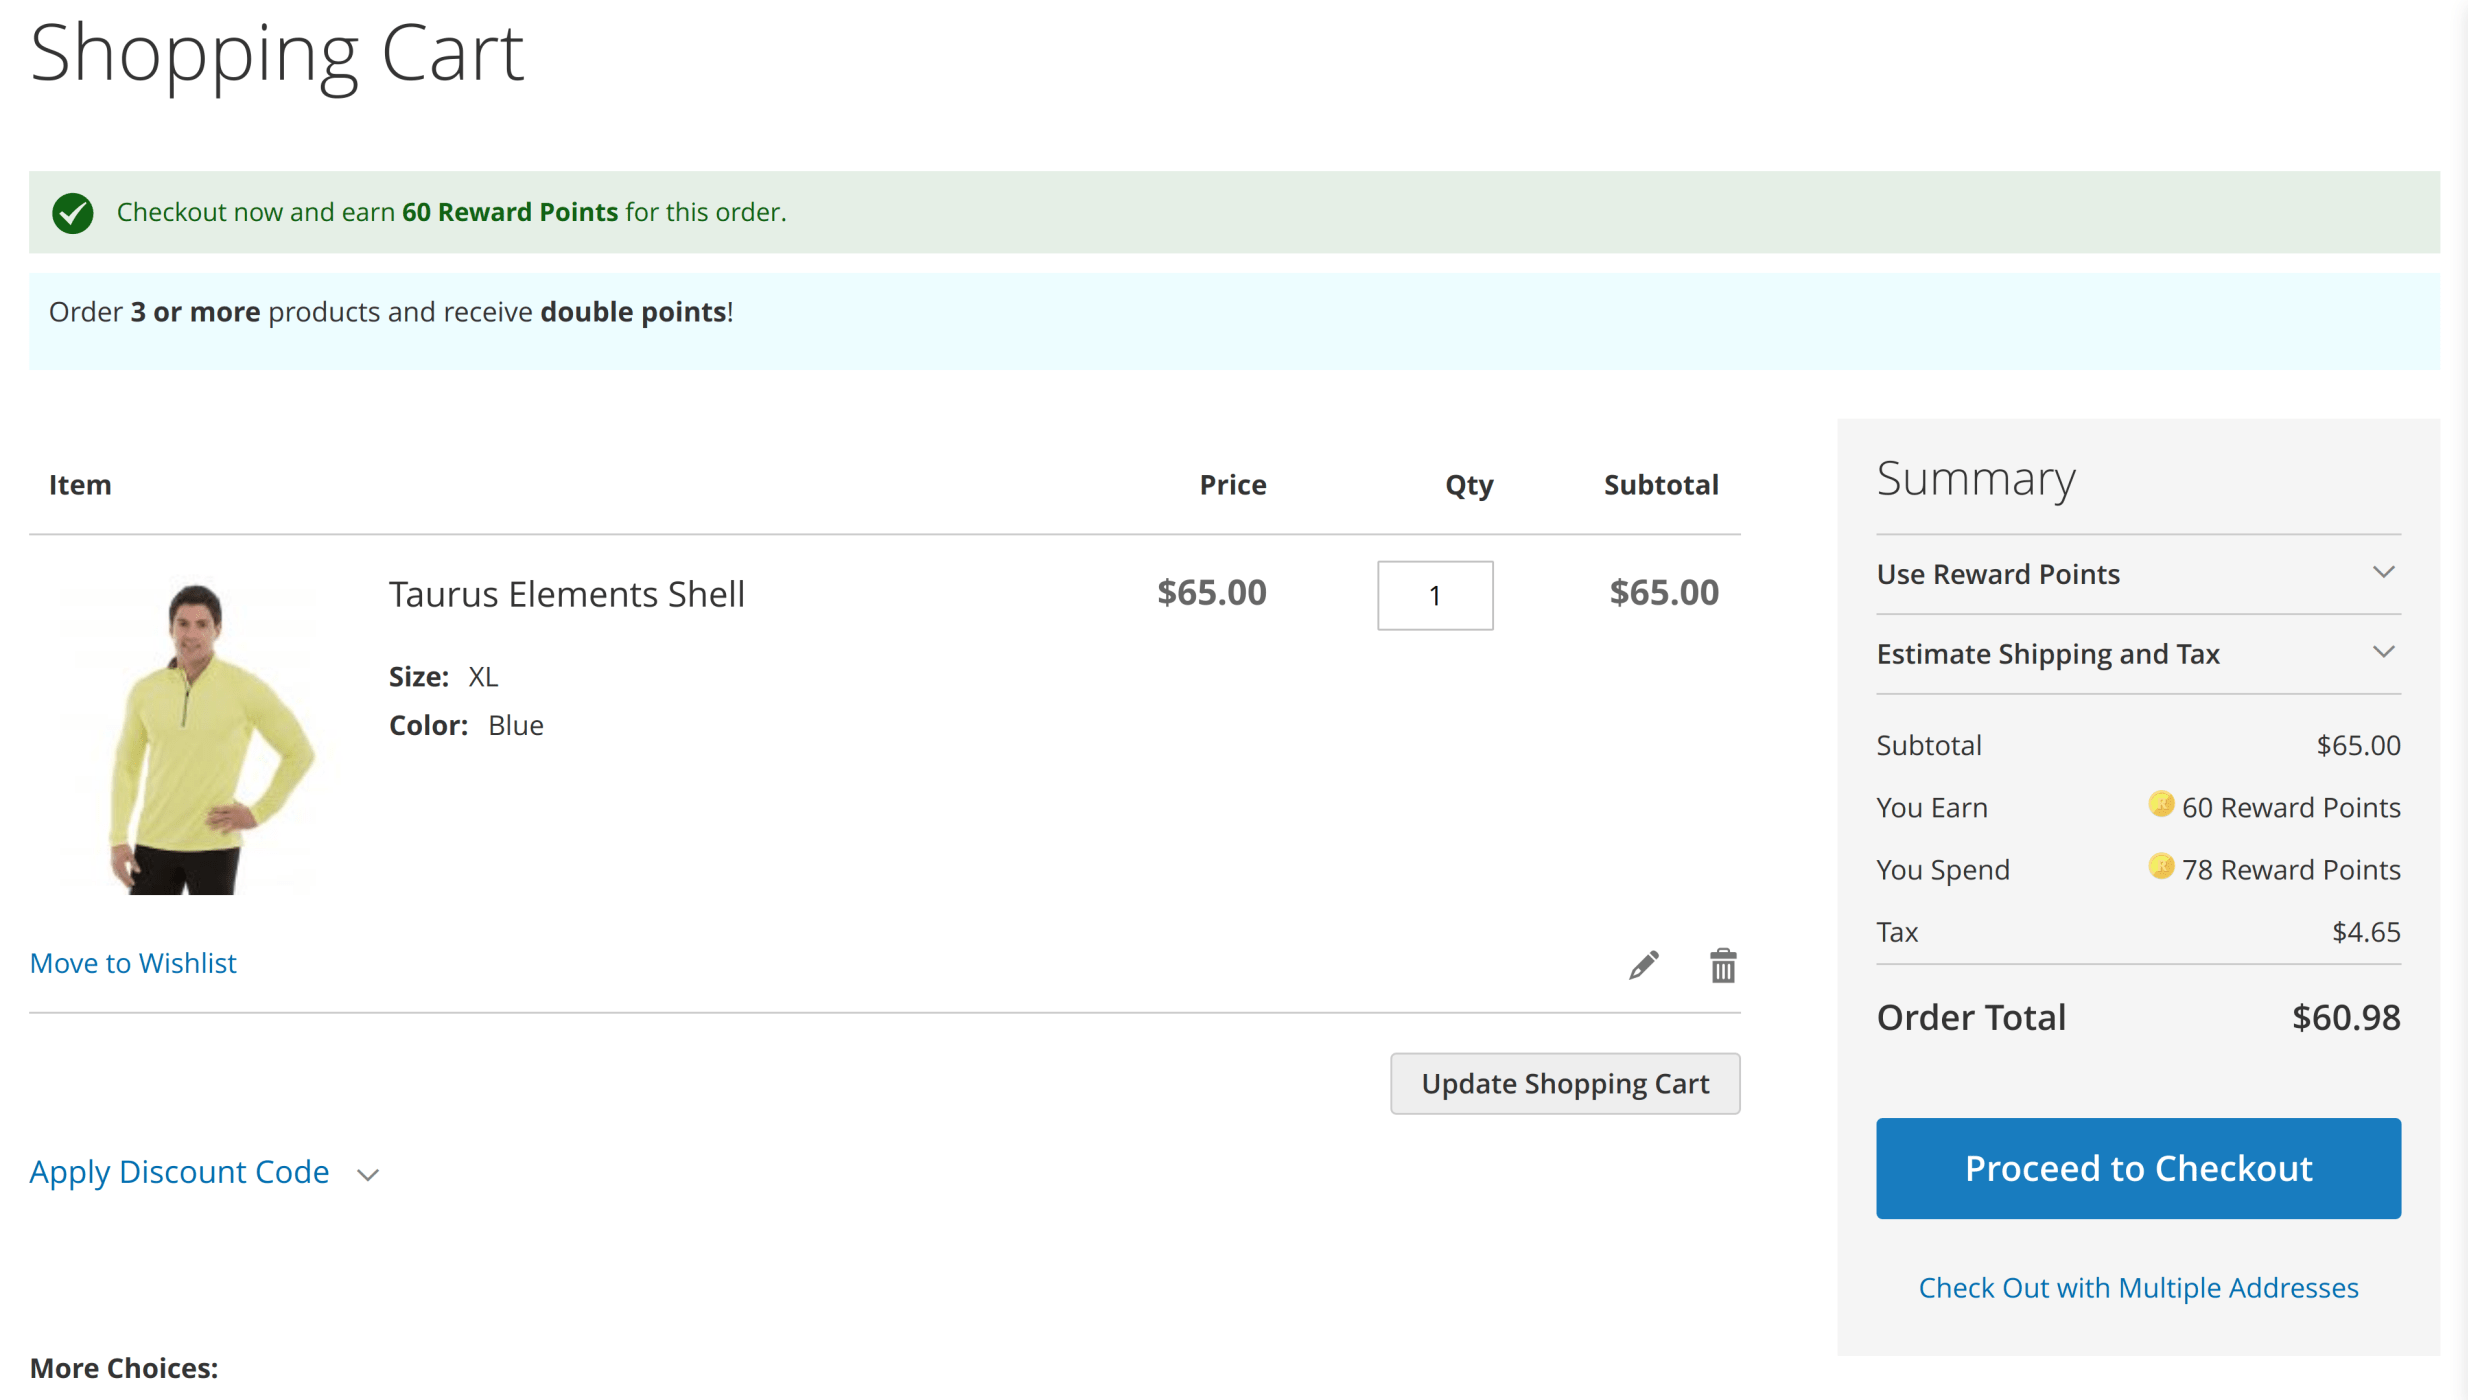Click the You Earn label
2468x1400 pixels.
pyautogui.click(x=1932, y=808)
